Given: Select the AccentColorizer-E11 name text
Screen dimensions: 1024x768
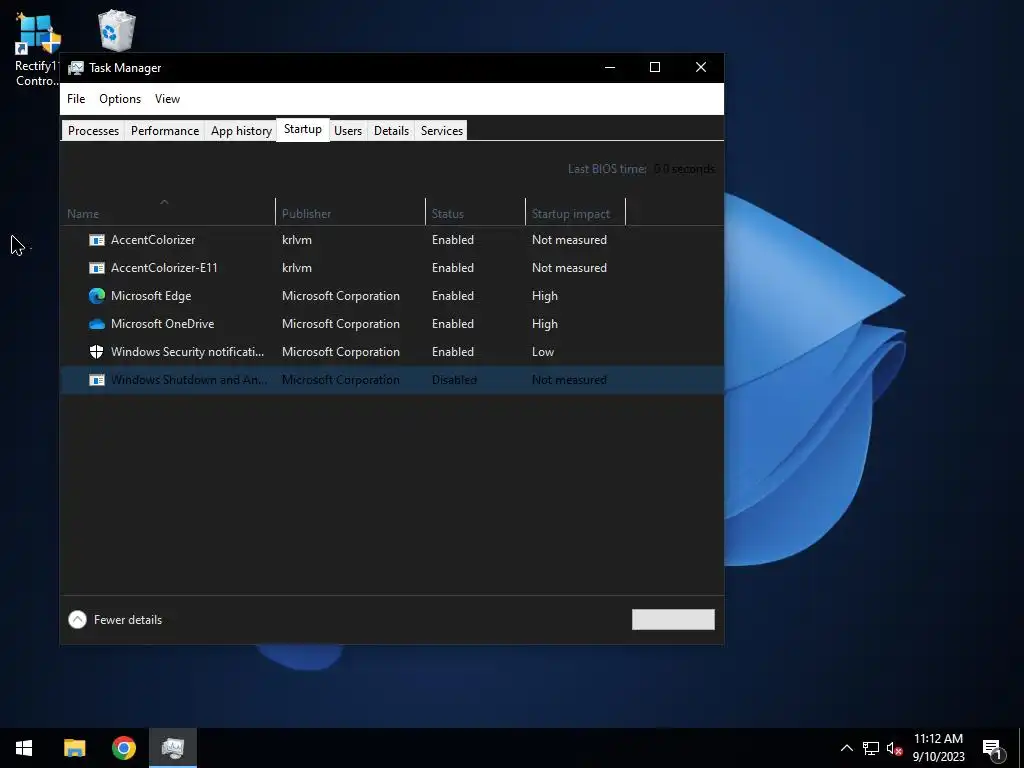Looking at the screenshot, I should pyautogui.click(x=164, y=268).
